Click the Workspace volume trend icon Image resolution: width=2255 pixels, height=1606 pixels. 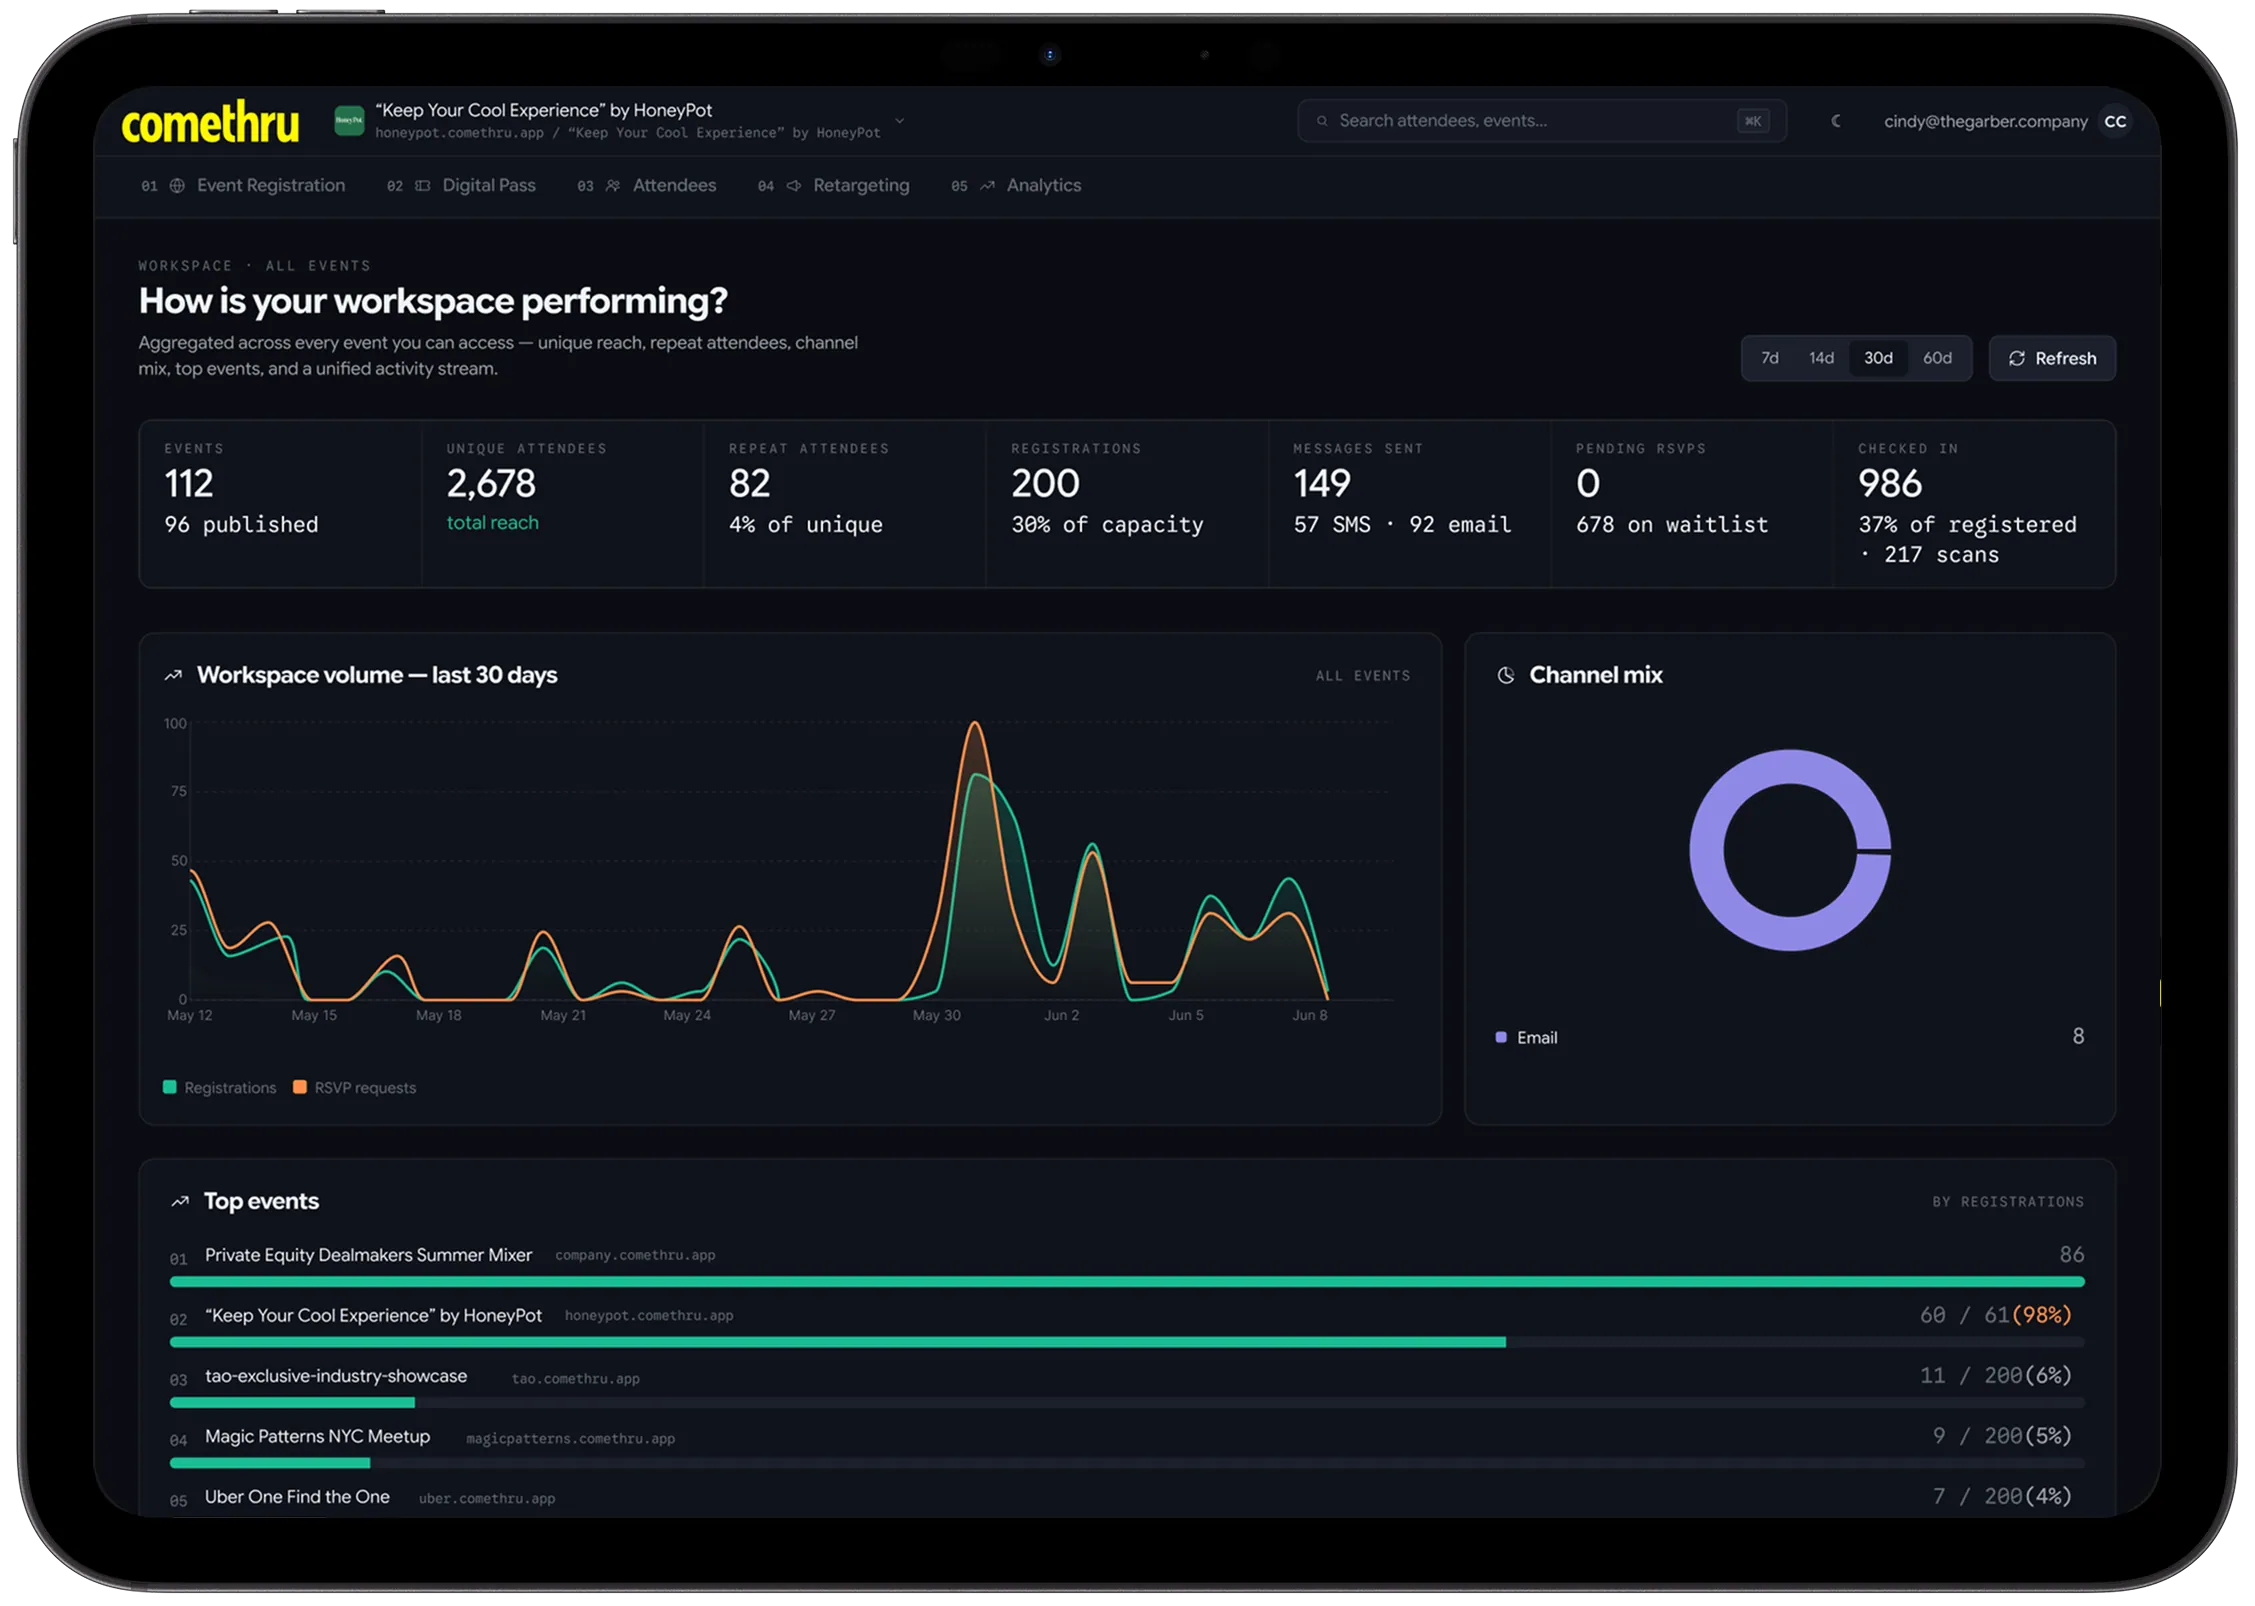click(x=173, y=675)
